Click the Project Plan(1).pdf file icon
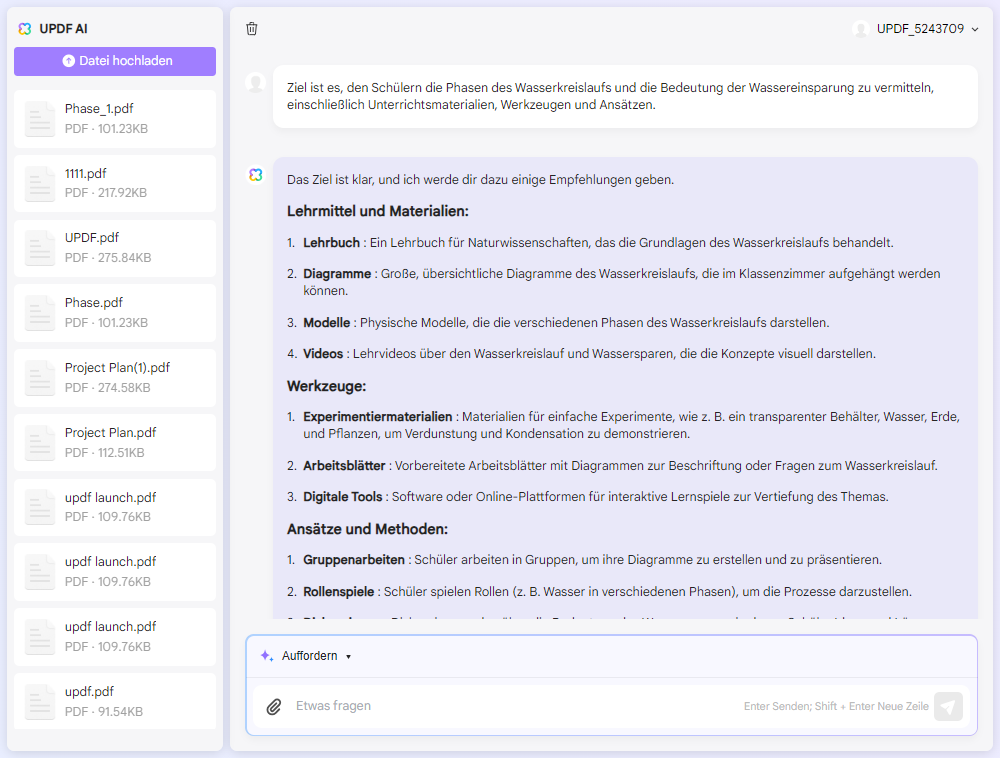Image resolution: width=1000 pixels, height=758 pixels. tap(40, 378)
